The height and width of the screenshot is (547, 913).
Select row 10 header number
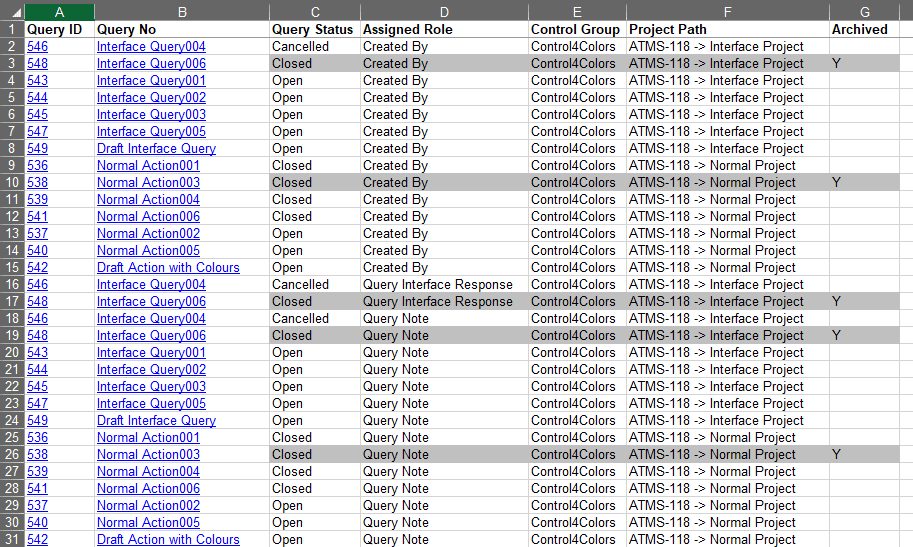click(x=12, y=182)
